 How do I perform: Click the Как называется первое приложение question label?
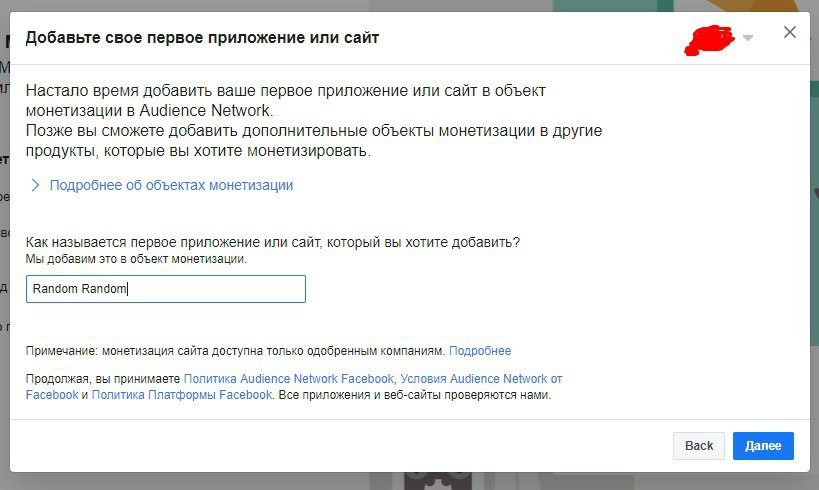click(x=273, y=243)
